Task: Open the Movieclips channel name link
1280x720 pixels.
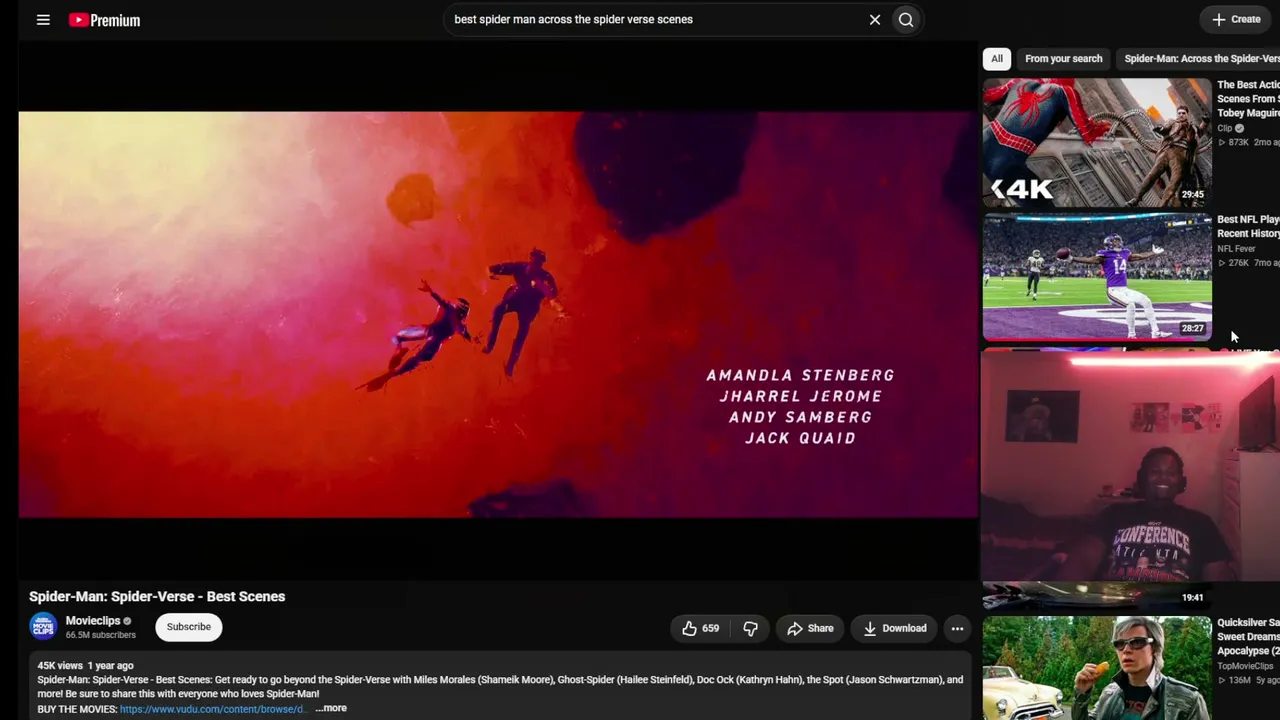Action: pyautogui.click(x=93, y=621)
